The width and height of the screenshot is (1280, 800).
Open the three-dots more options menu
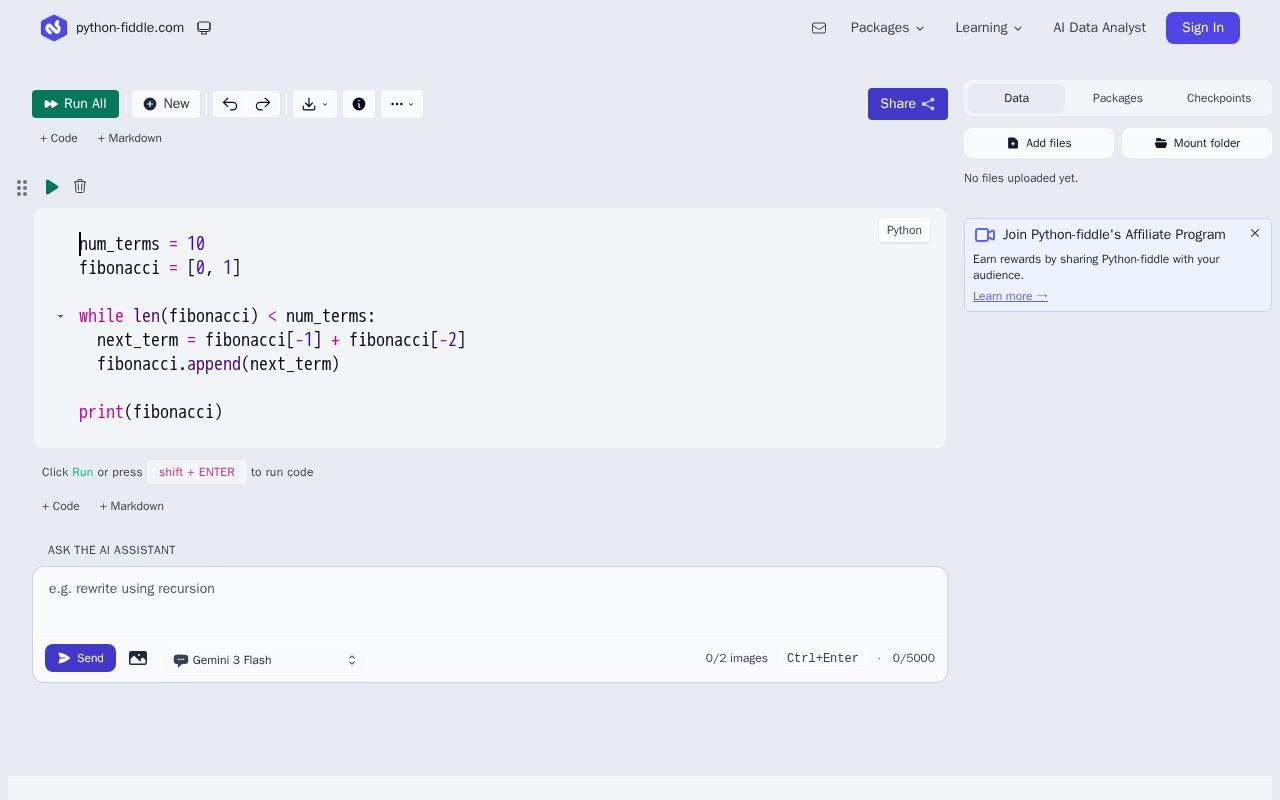(x=402, y=104)
